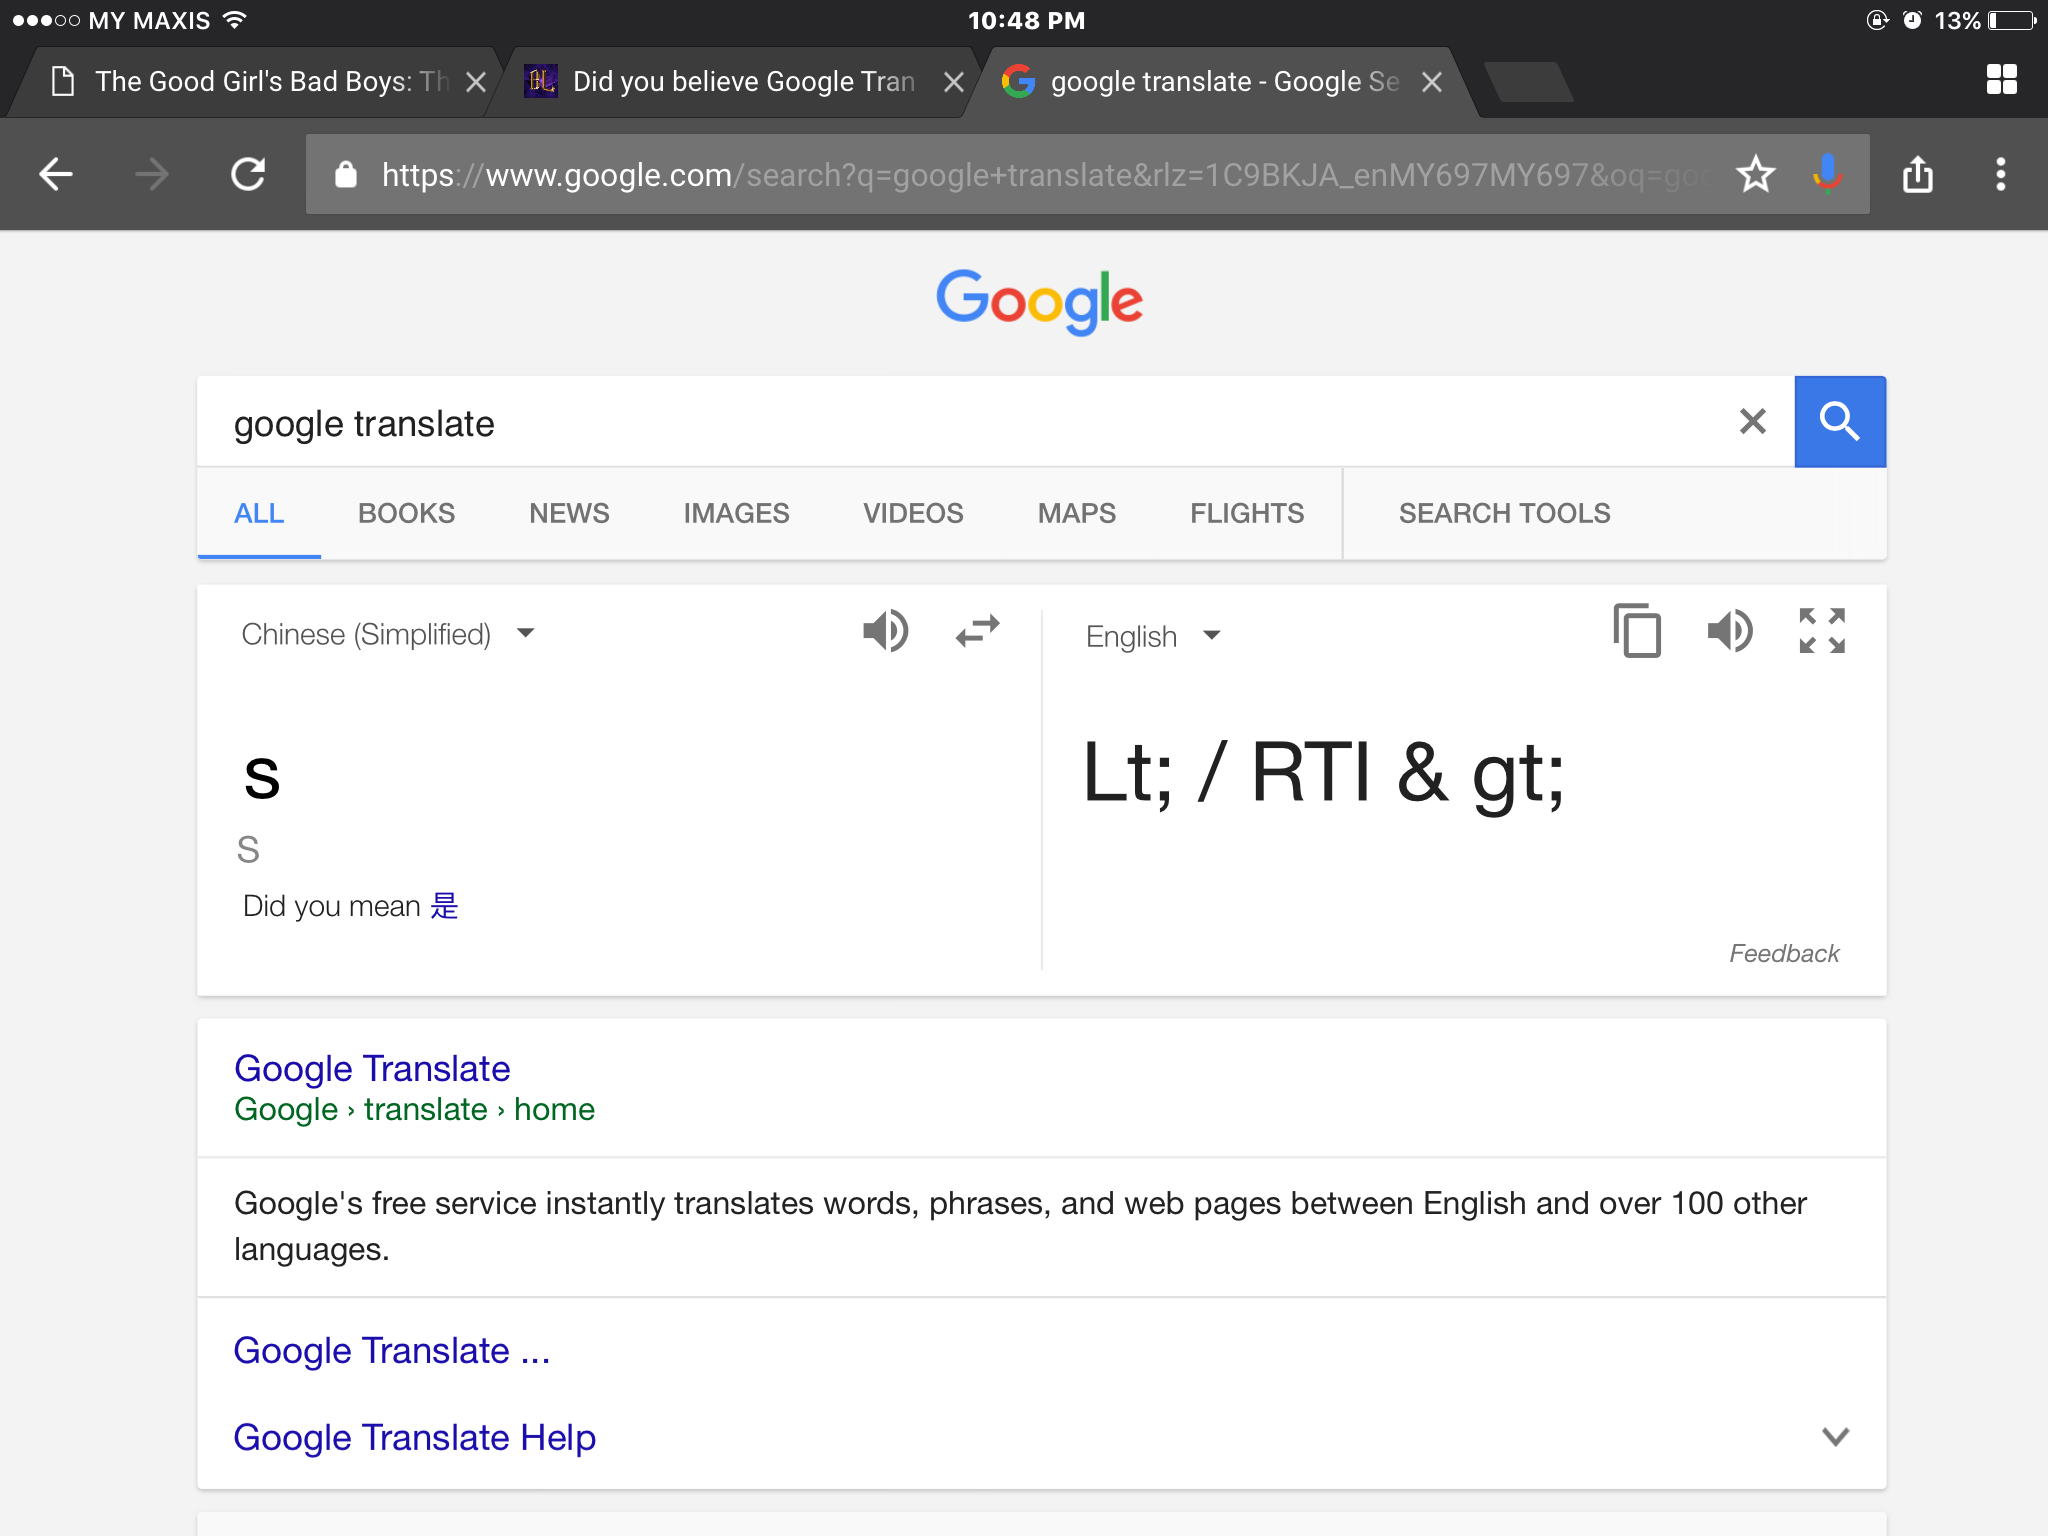The width and height of the screenshot is (2048, 1536).
Task: Click the Google's free service description text
Action: (x=1020, y=1226)
